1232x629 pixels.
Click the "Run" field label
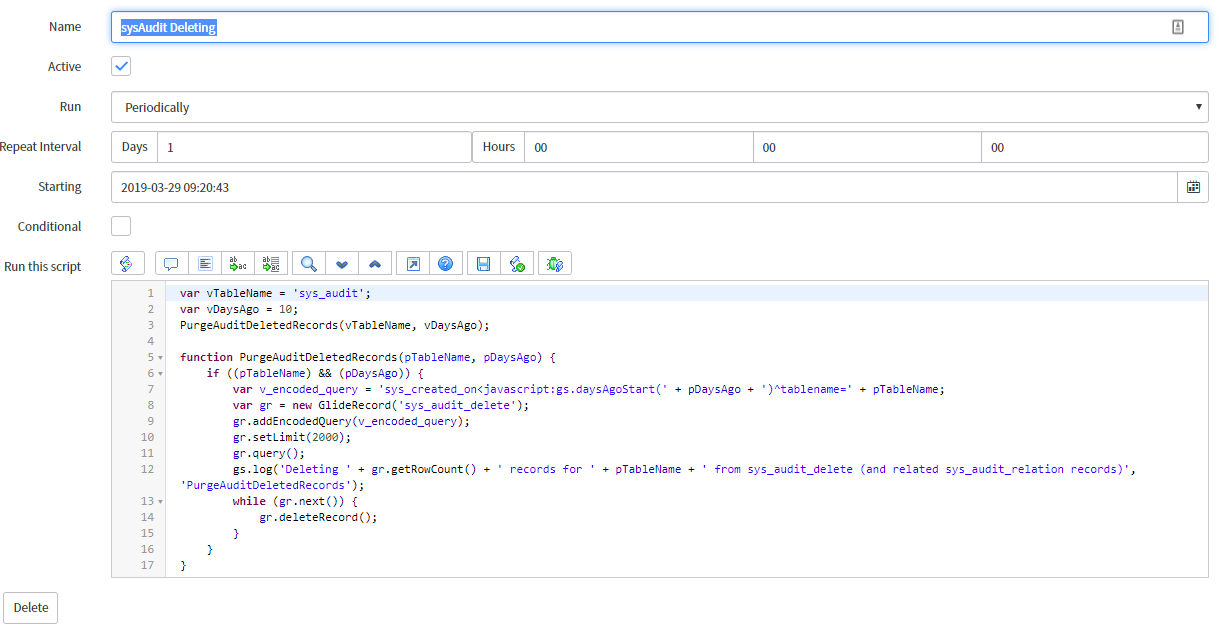(71, 106)
